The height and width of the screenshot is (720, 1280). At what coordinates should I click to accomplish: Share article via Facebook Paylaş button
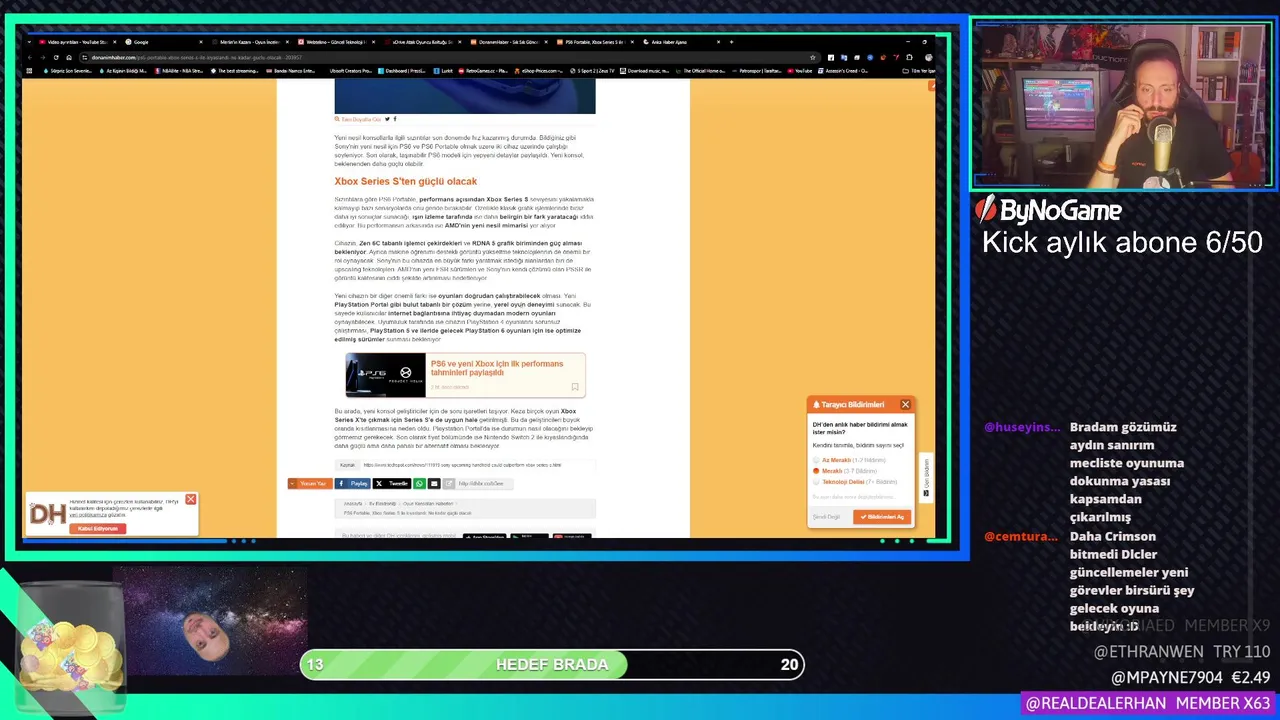click(x=354, y=483)
